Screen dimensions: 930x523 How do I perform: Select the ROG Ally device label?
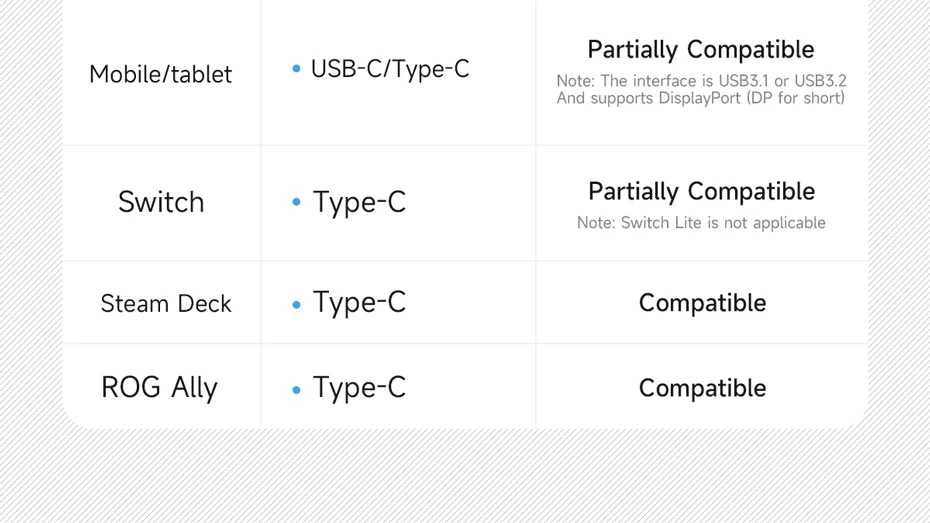(159, 388)
